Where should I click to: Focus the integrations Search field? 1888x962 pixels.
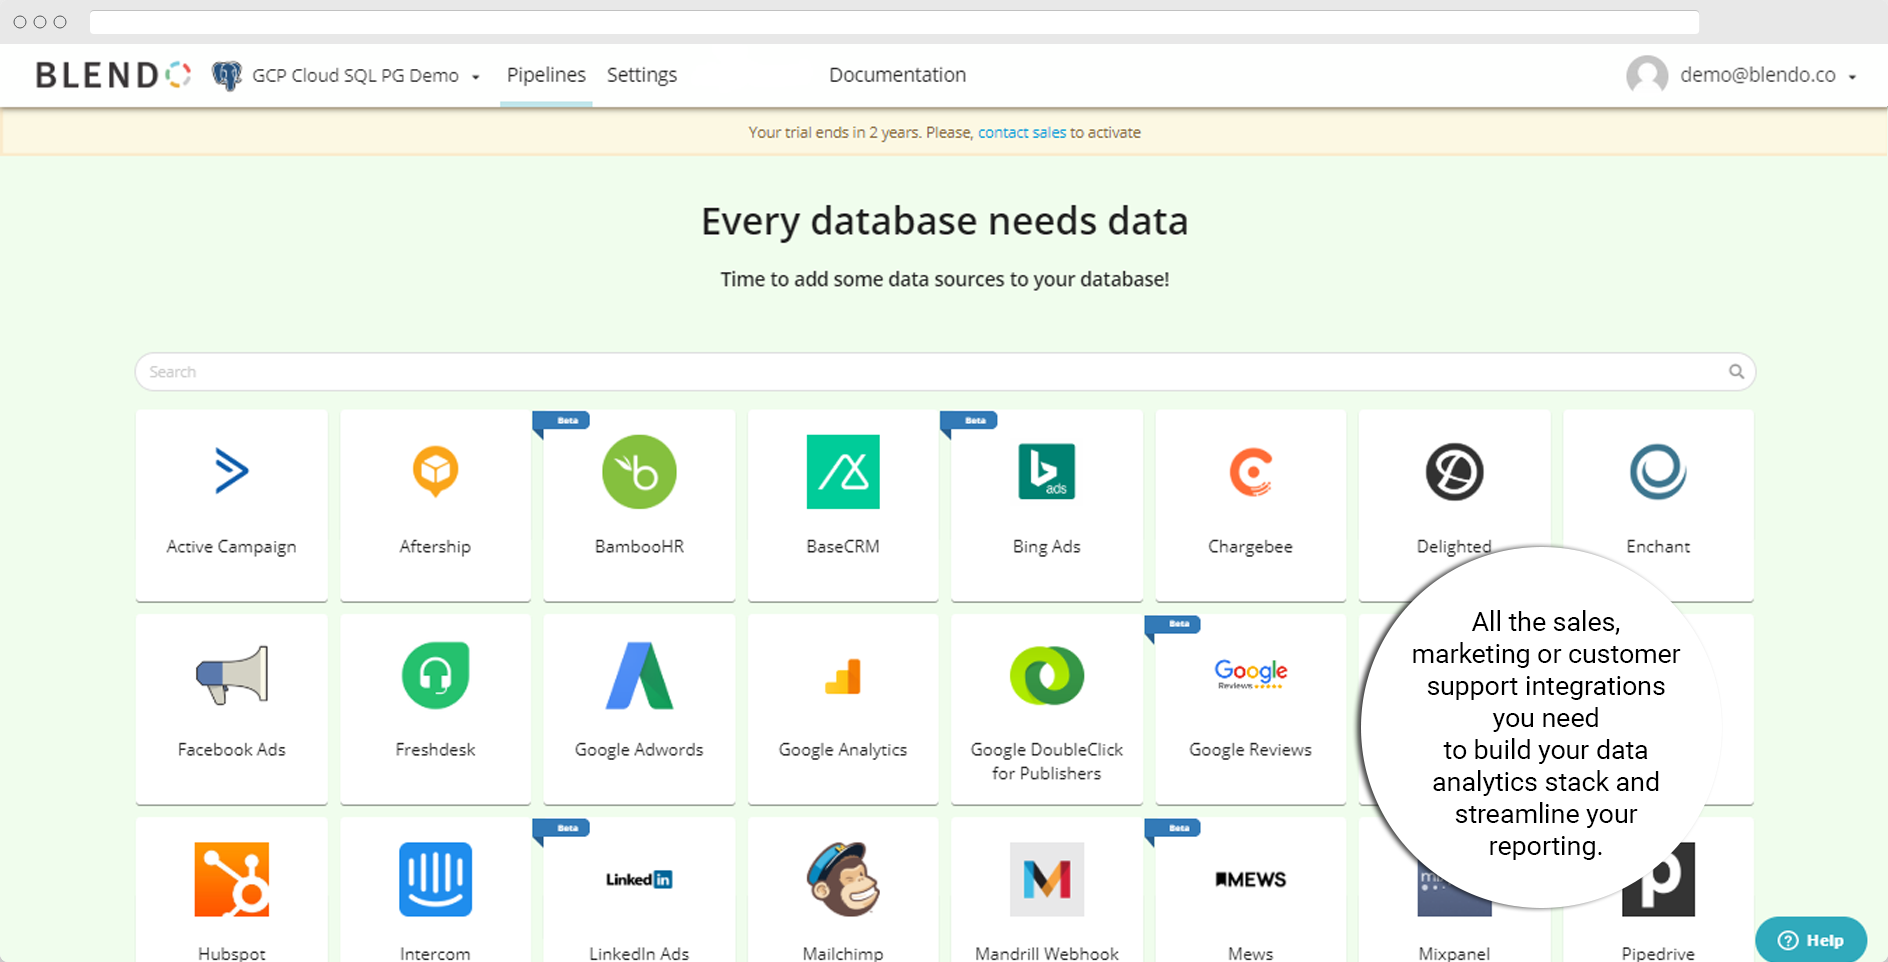coord(945,372)
